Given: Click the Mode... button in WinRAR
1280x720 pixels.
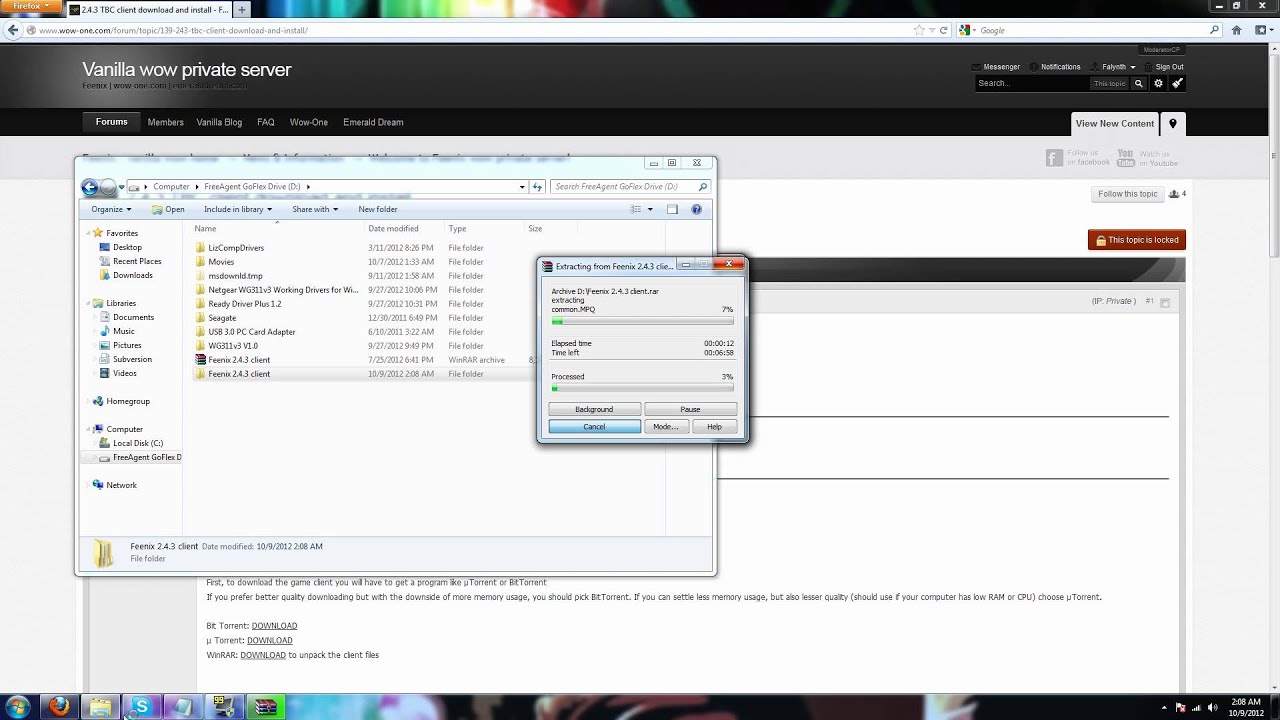Looking at the screenshot, I should [665, 427].
